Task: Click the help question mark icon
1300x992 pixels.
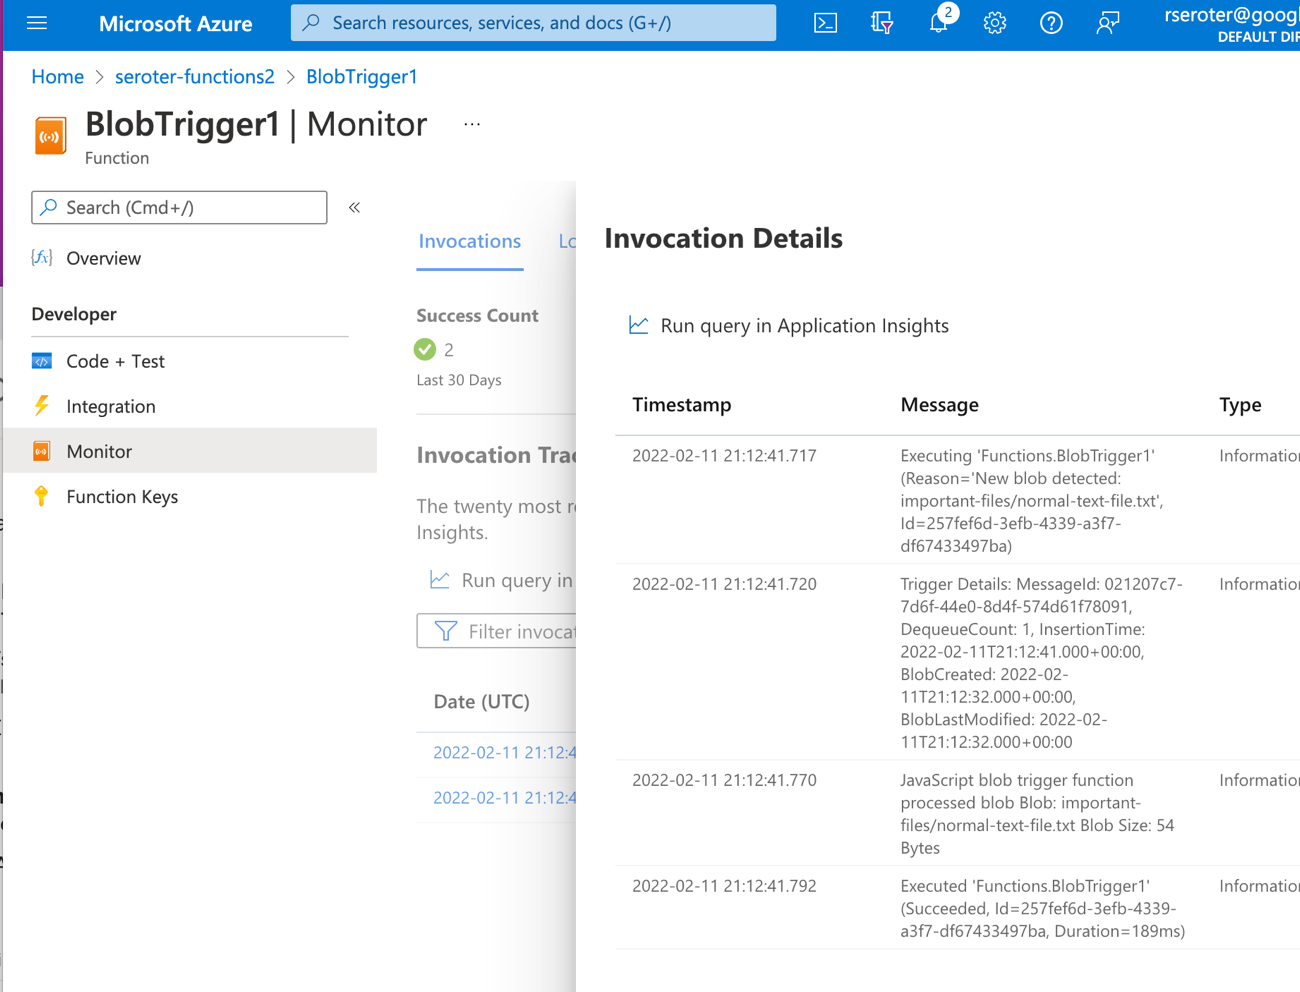Action: pos(1050,23)
